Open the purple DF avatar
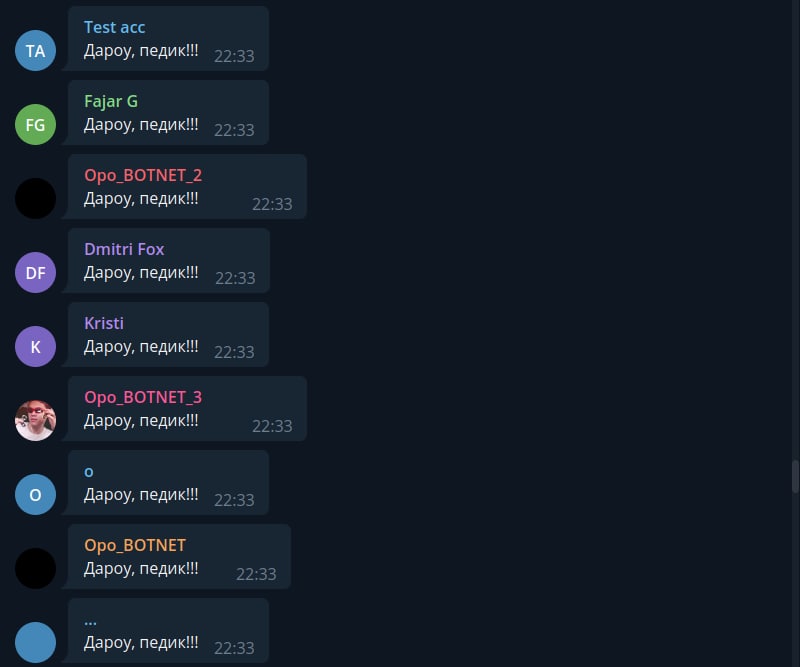The width and height of the screenshot is (800, 667). pyautogui.click(x=35, y=273)
